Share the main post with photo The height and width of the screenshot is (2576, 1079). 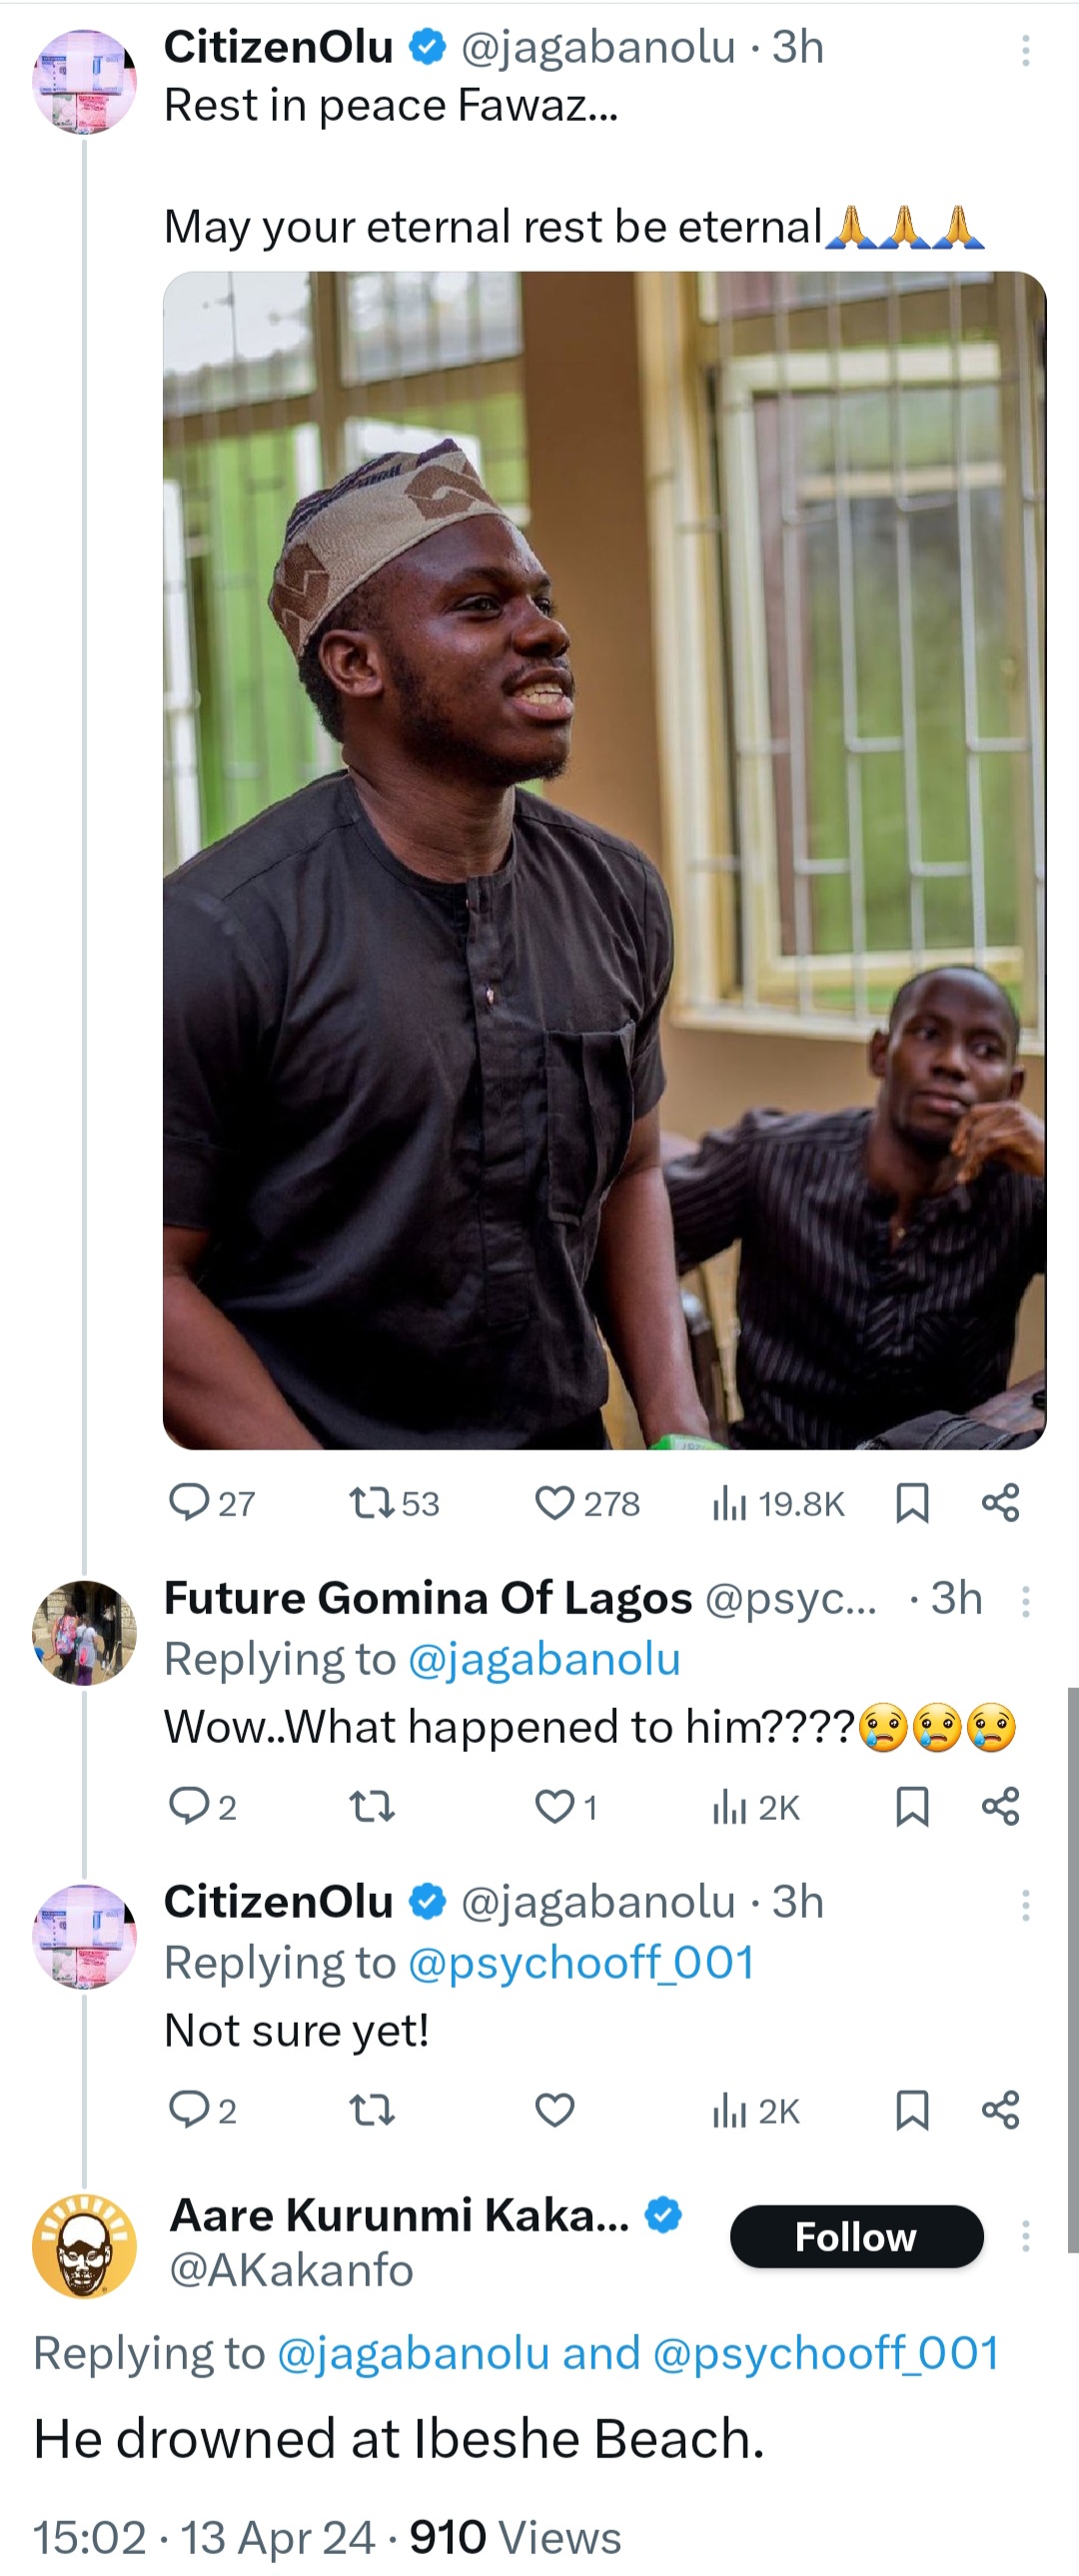pyautogui.click(x=1001, y=1502)
